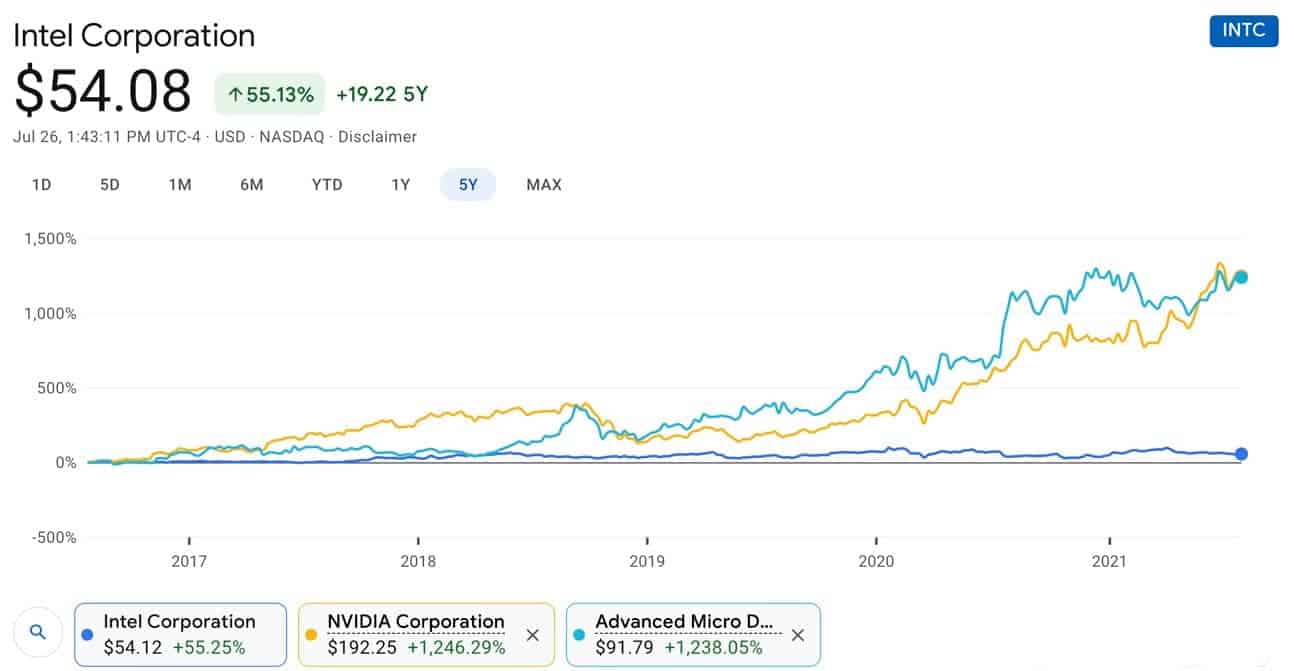Click the 0% y-axis label
The height and width of the screenshot is (671, 1294).
coord(65,462)
